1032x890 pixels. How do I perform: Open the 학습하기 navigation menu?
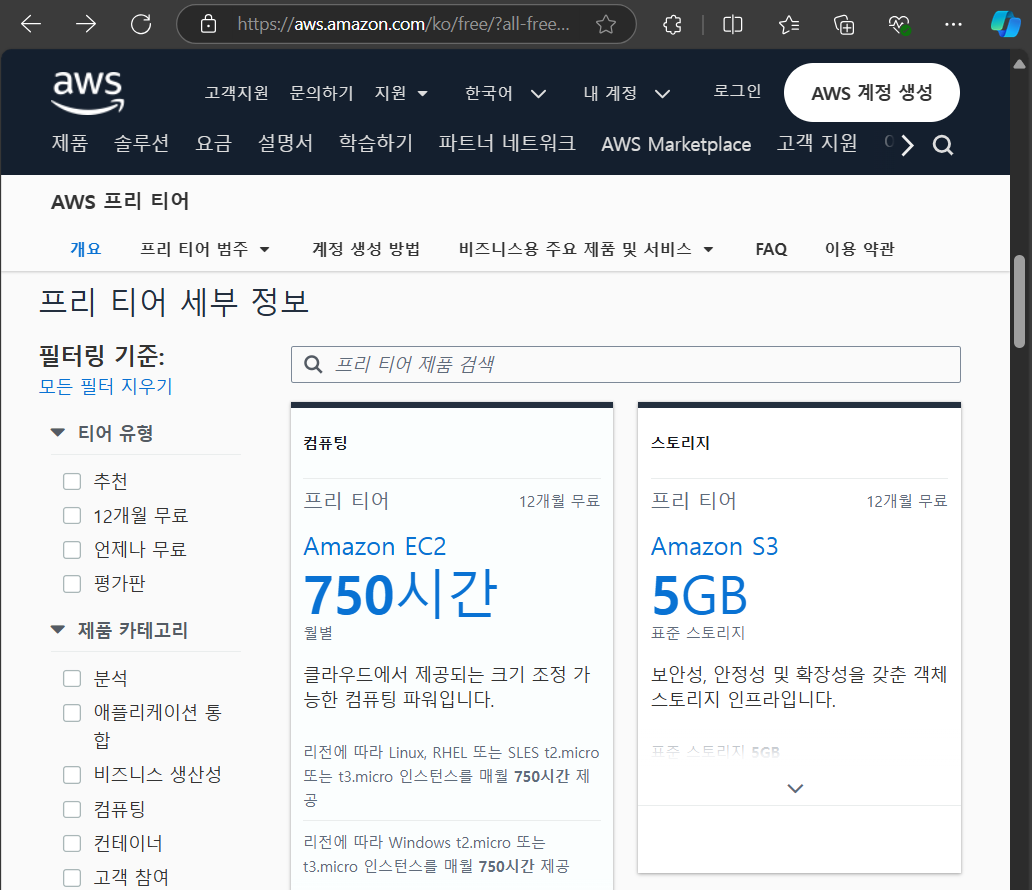[x=375, y=144]
